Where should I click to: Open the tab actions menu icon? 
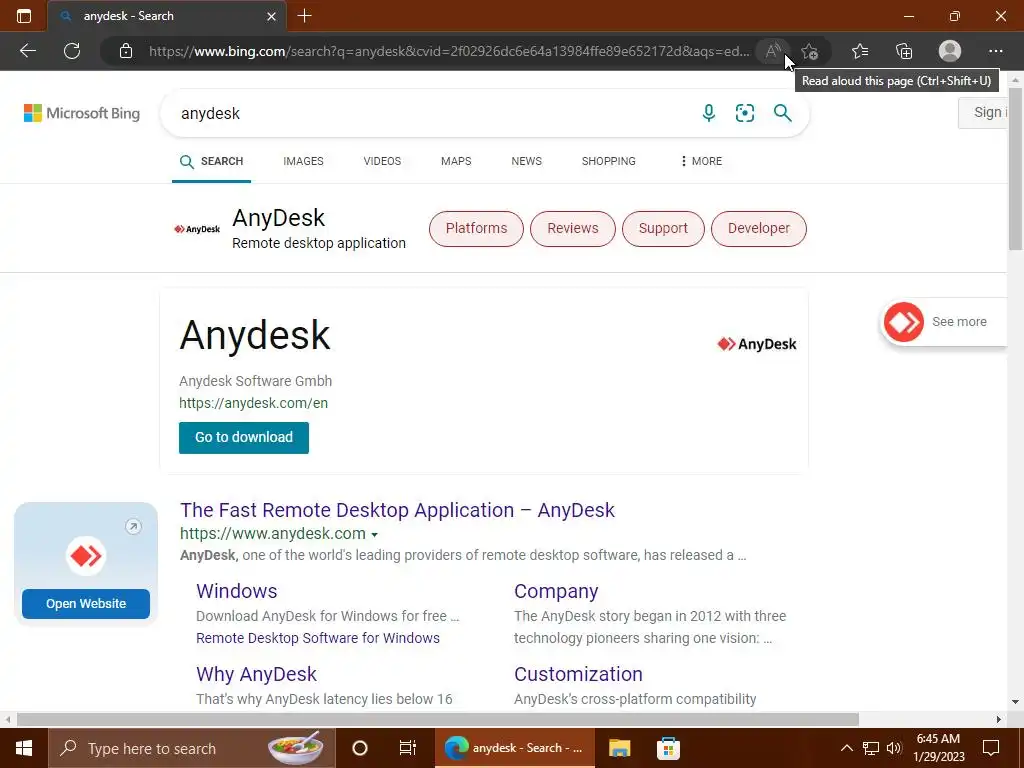(24, 16)
